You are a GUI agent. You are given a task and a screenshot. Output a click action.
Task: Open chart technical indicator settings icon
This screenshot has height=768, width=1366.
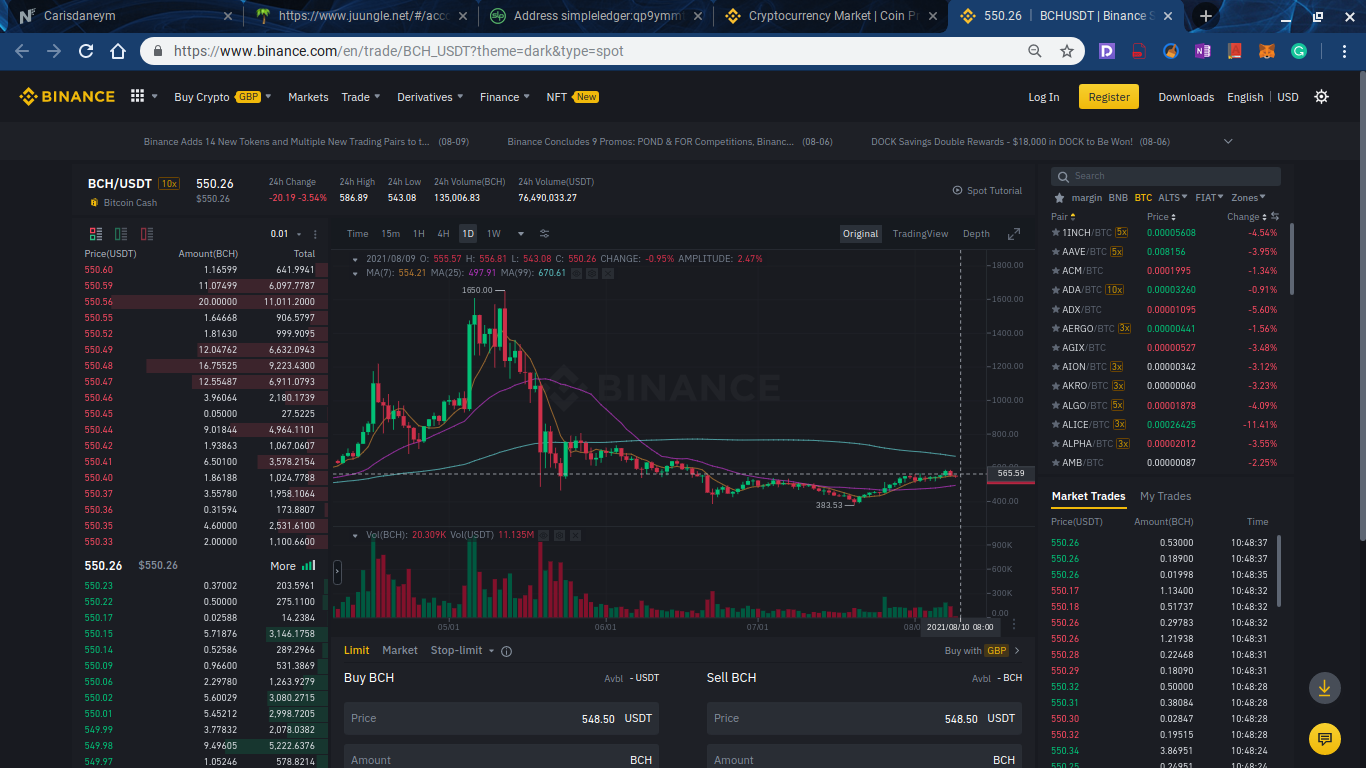(x=545, y=233)
